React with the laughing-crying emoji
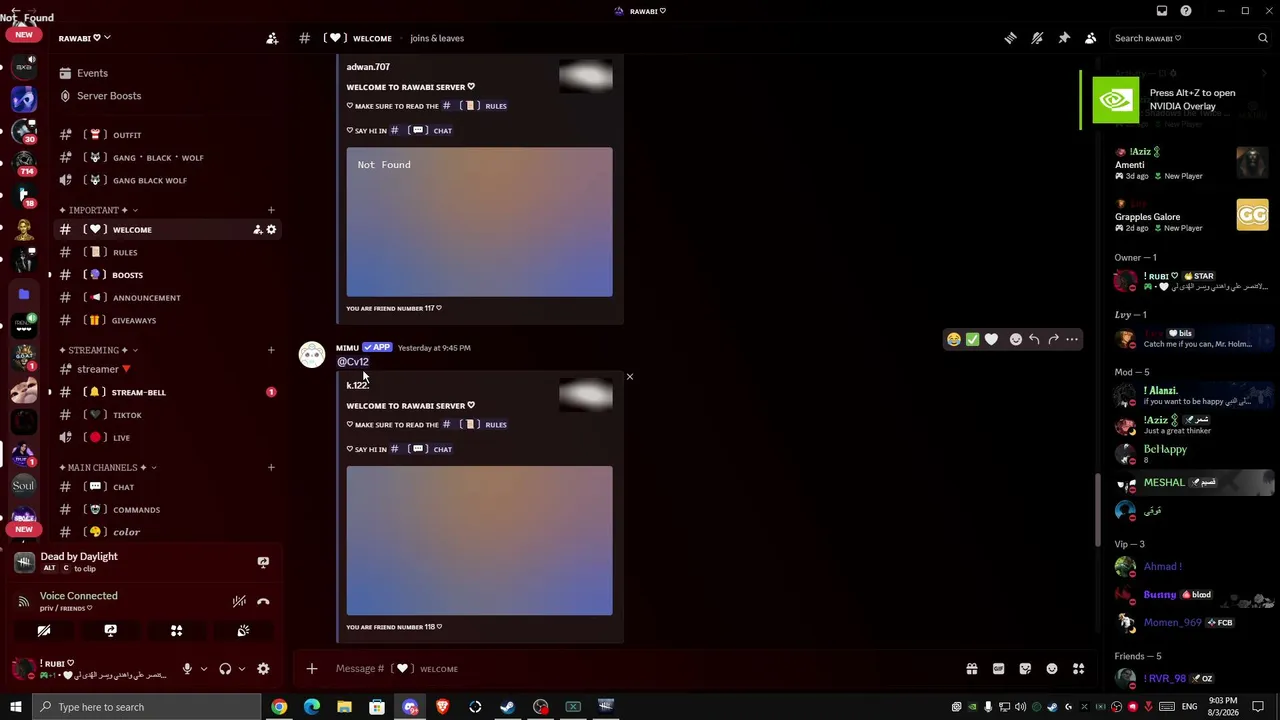 point(954,340)
